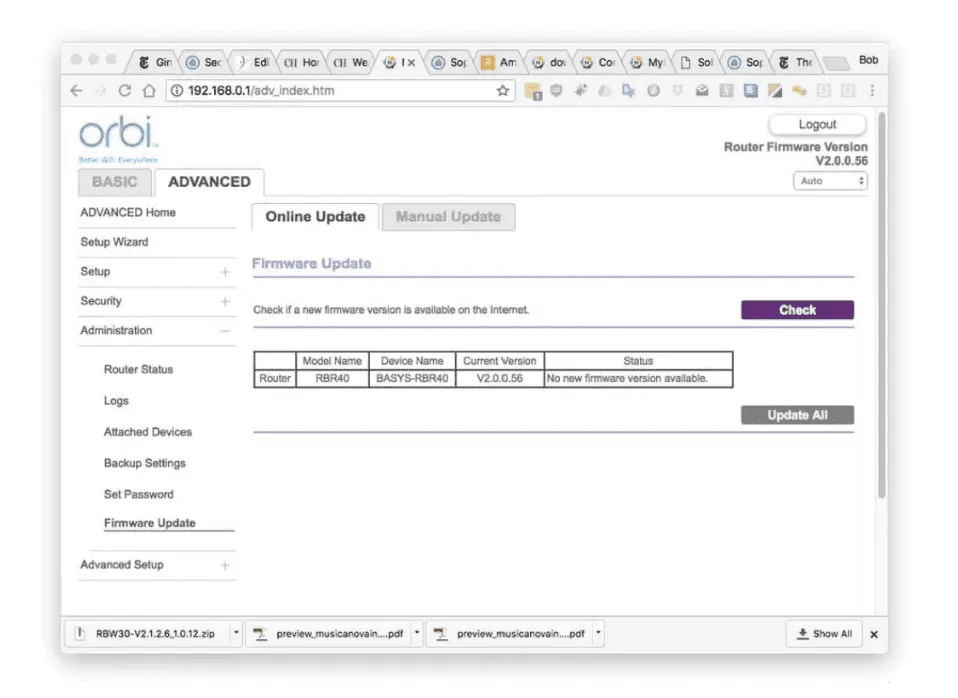The width and height of the screenshot is (958, 698).
Task: Open the Auto language dropdown
Action: click(x=829, y=182)
